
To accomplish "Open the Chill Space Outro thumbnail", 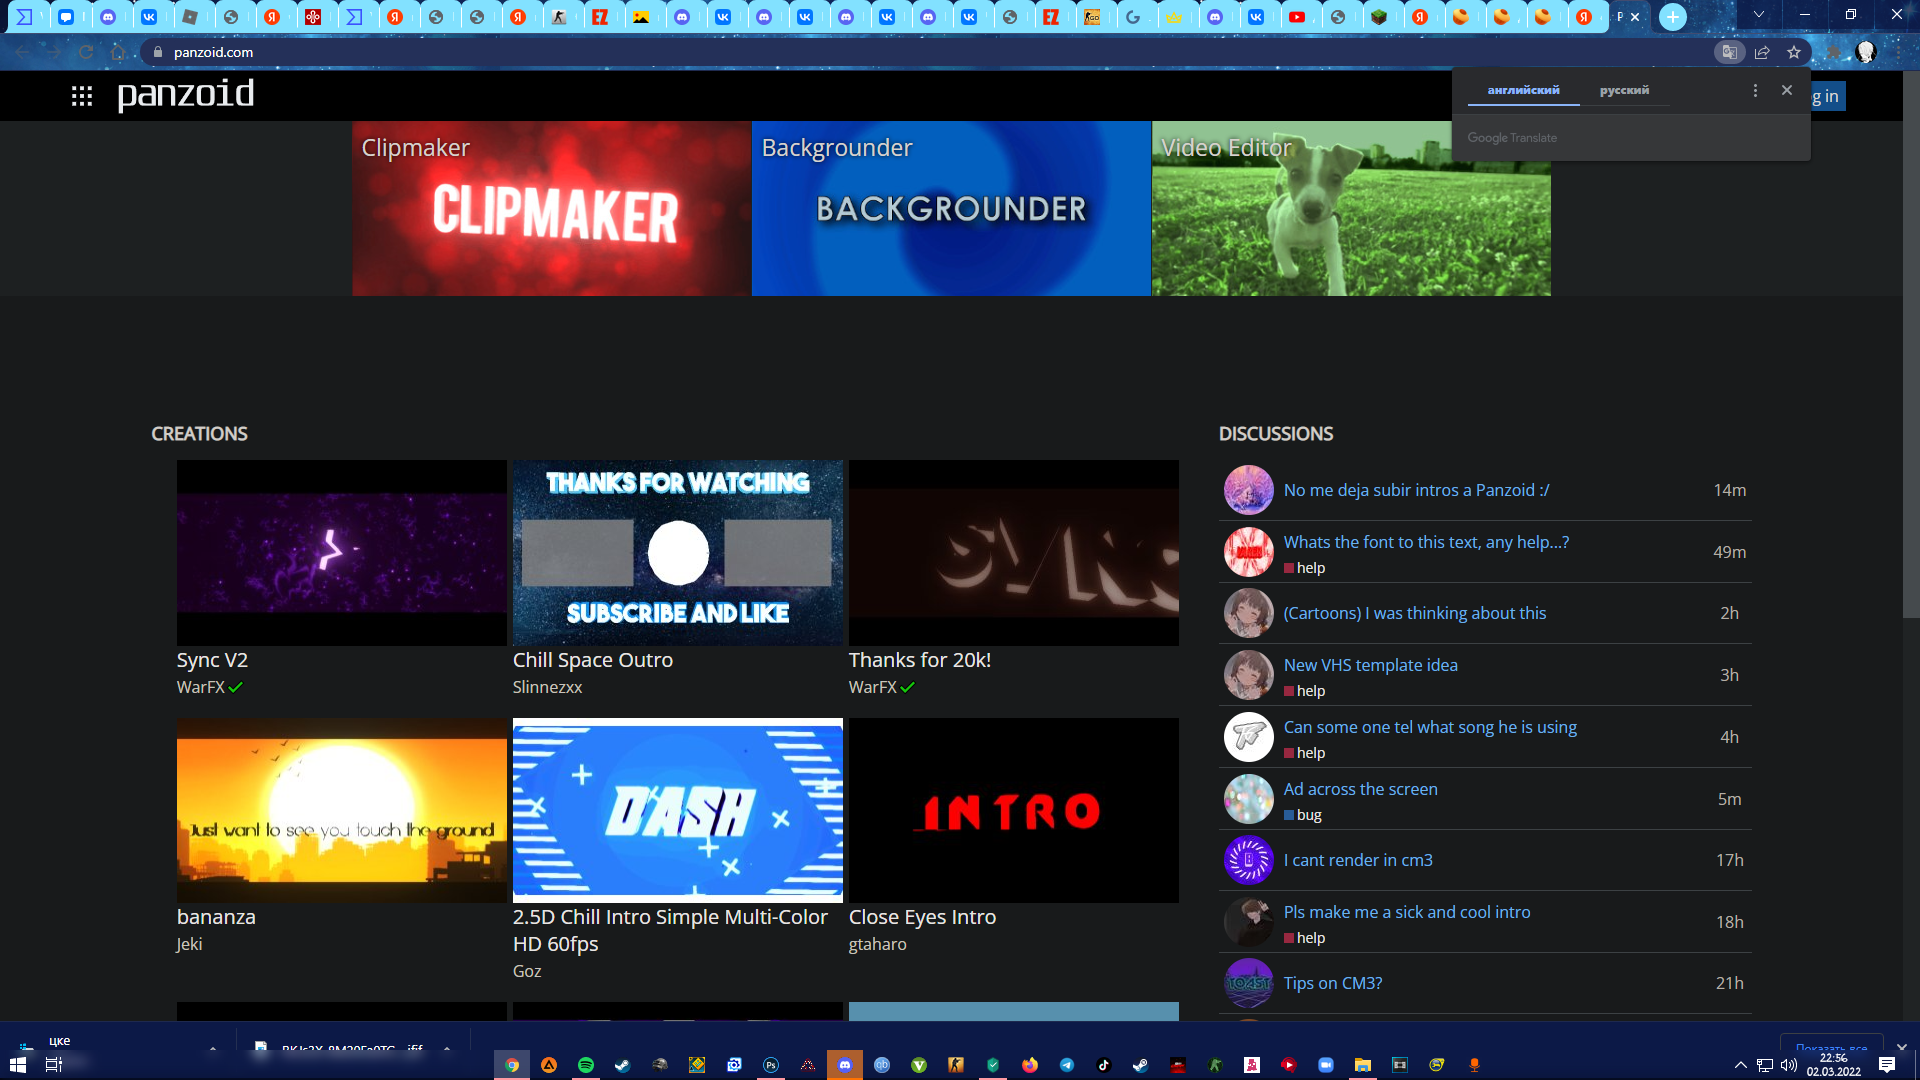I will pos(678,552).
